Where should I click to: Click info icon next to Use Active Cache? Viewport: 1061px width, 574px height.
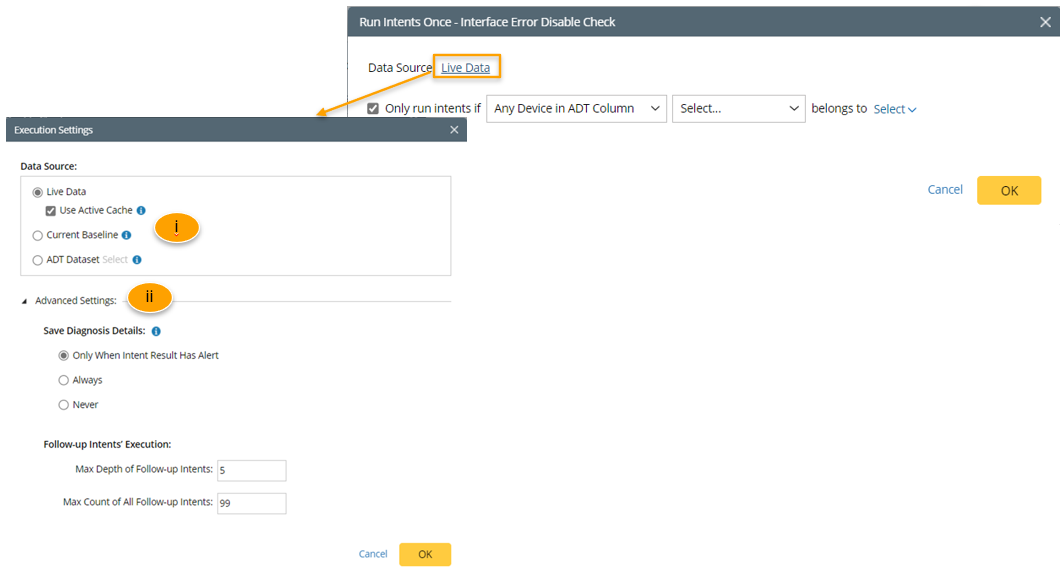[x=141, y=211]
